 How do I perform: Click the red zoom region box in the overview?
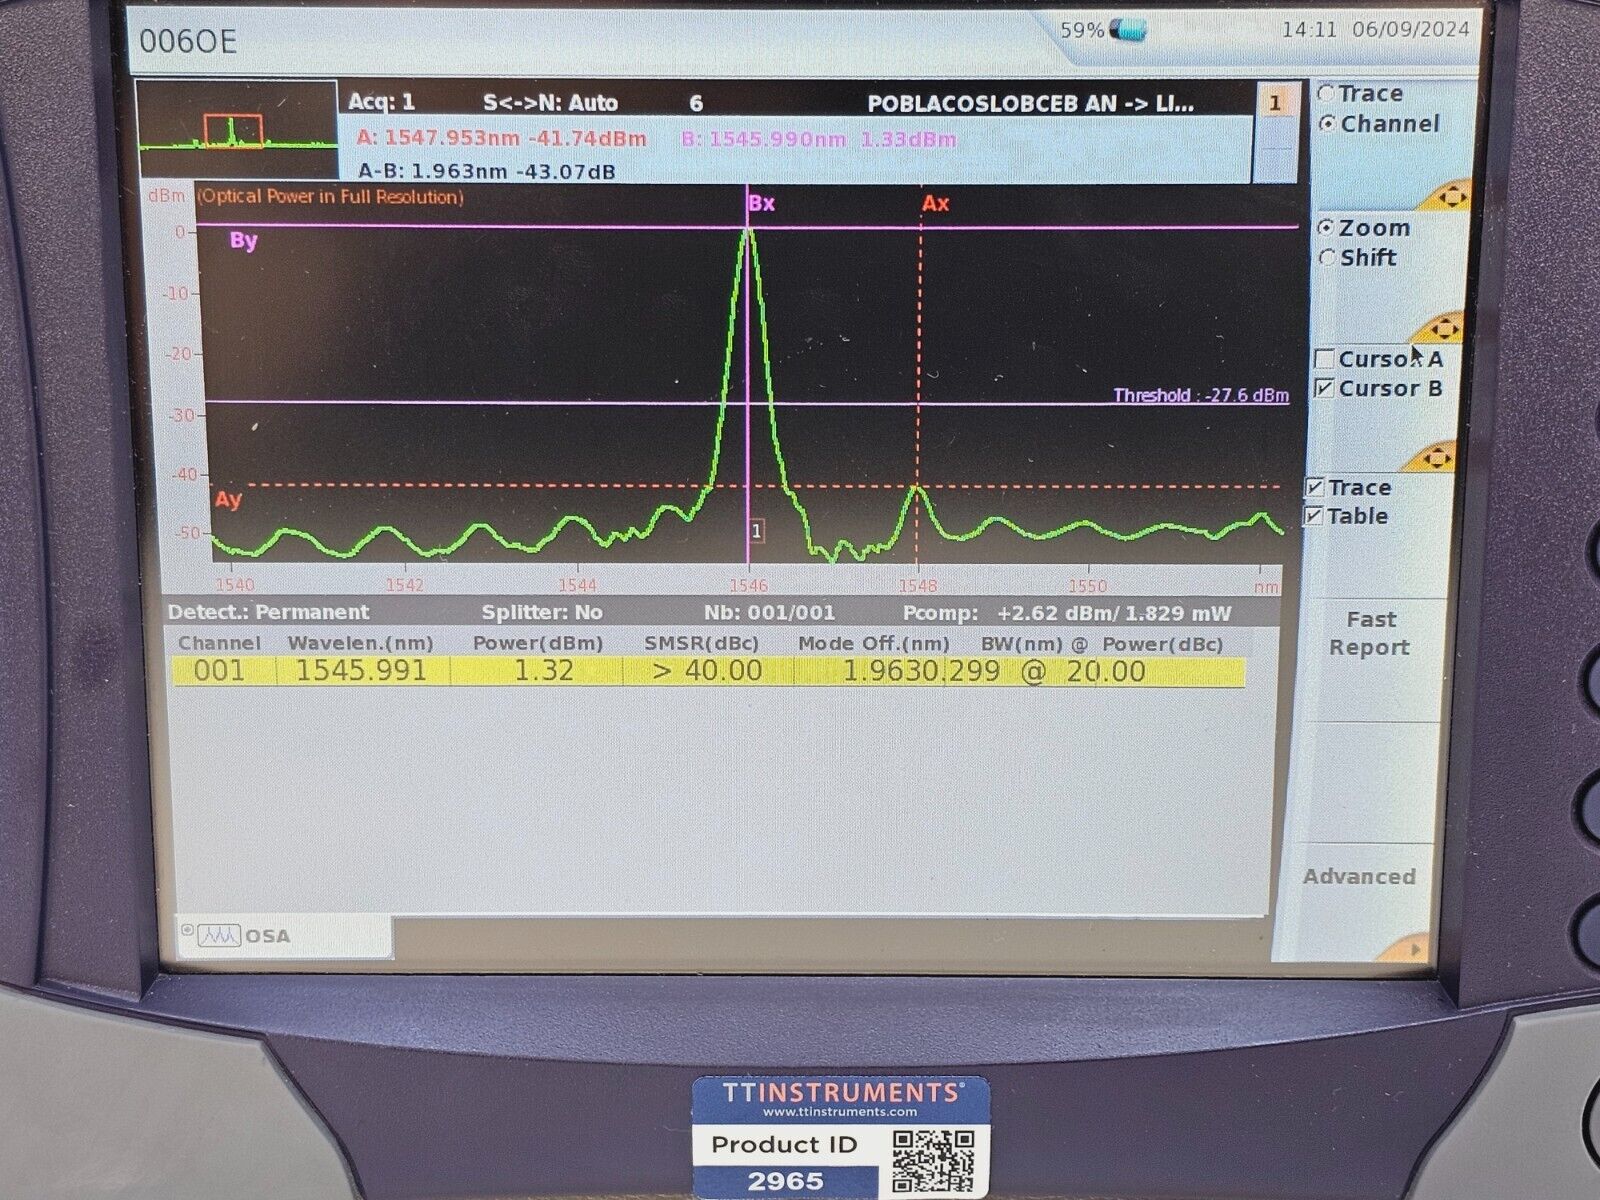tap(232, 131)
